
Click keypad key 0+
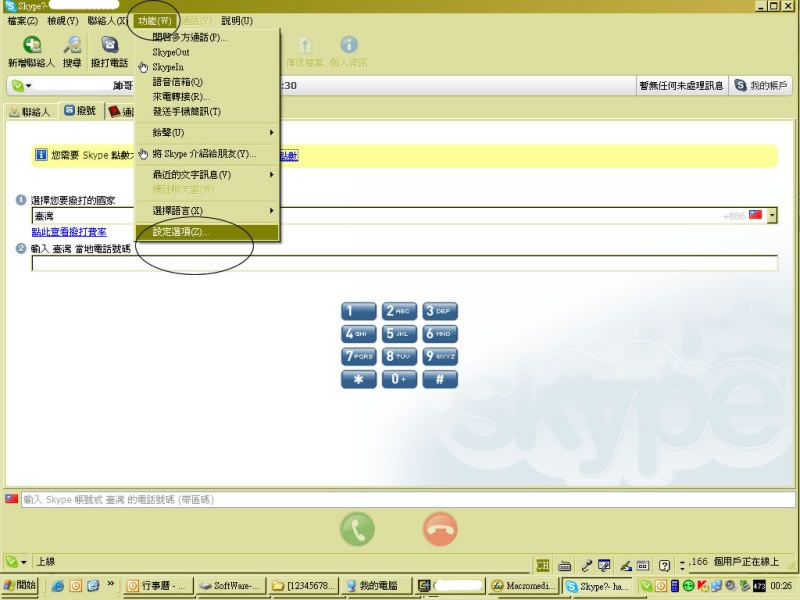(399, 379)
